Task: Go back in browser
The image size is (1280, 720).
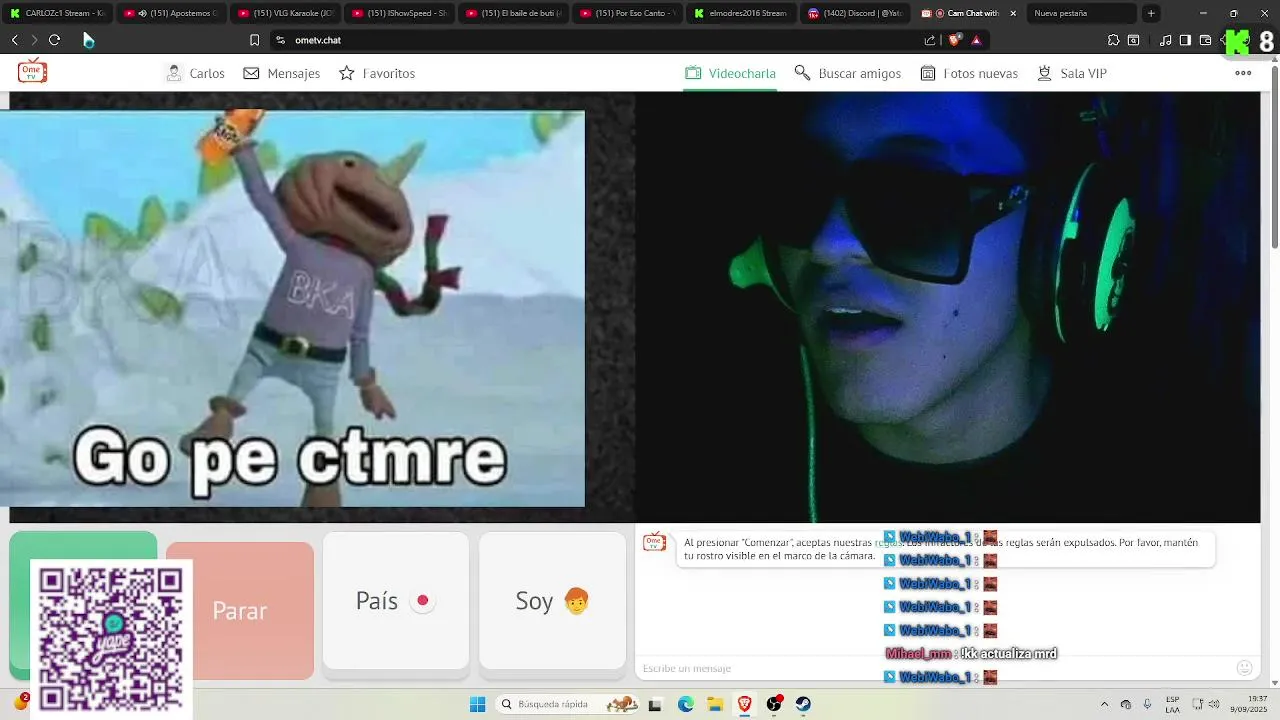Action: click(x=14, y=40)
